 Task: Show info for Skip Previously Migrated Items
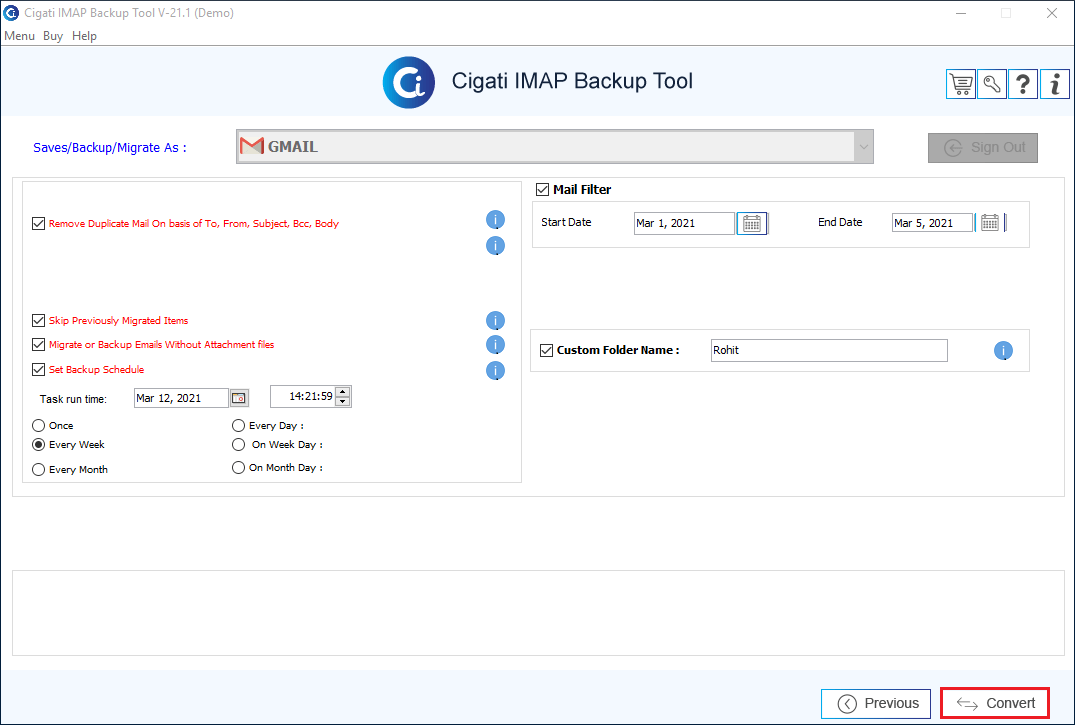[495, 320]
